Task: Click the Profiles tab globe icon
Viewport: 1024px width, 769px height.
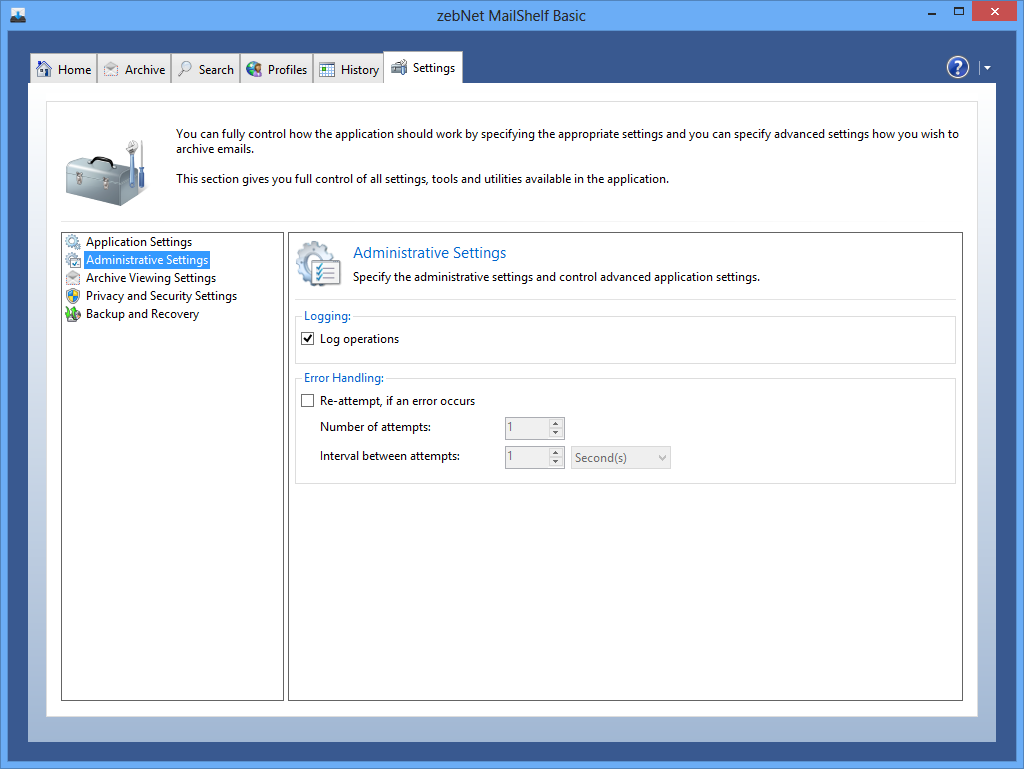Action: click(x=254, y=69)
